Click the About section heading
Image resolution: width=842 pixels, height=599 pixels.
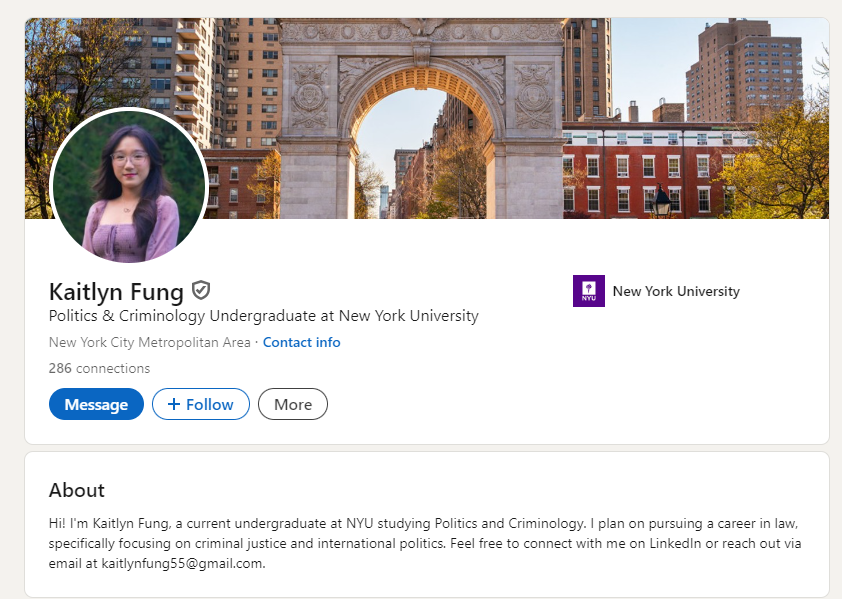(77, 490)
